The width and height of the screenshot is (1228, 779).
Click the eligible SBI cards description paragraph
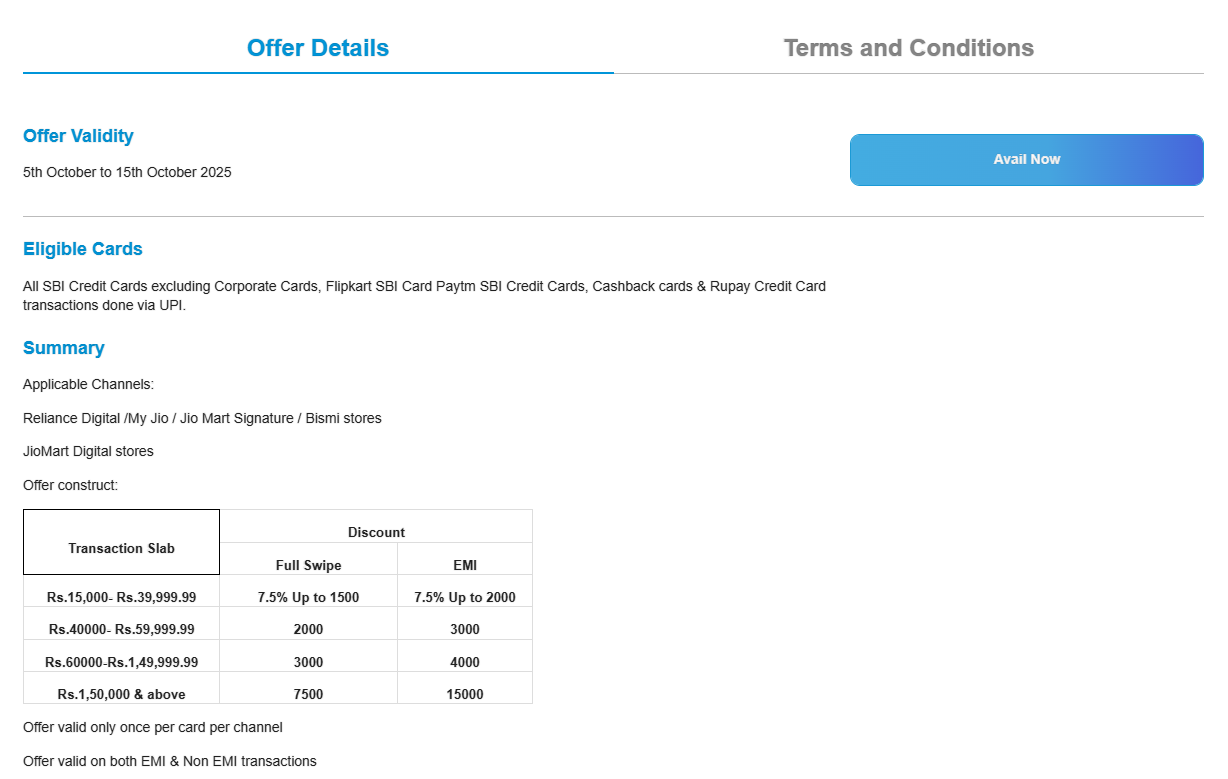pyautogui.click(x=424, y=296)
